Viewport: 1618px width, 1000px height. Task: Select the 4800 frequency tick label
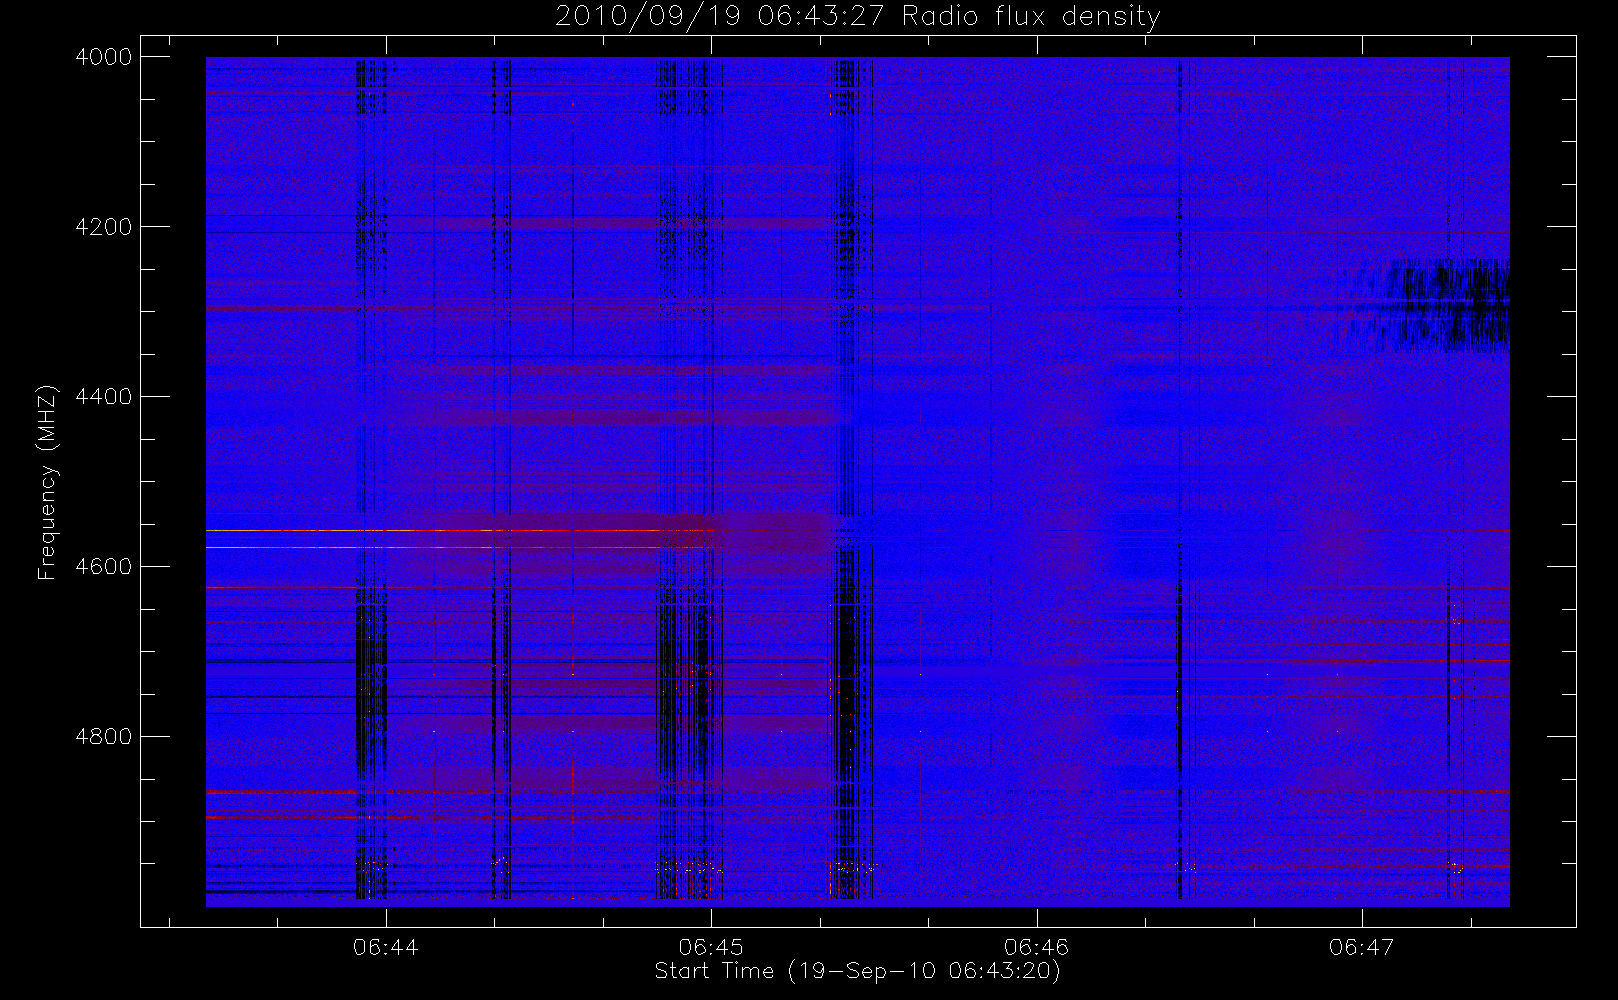104,737
